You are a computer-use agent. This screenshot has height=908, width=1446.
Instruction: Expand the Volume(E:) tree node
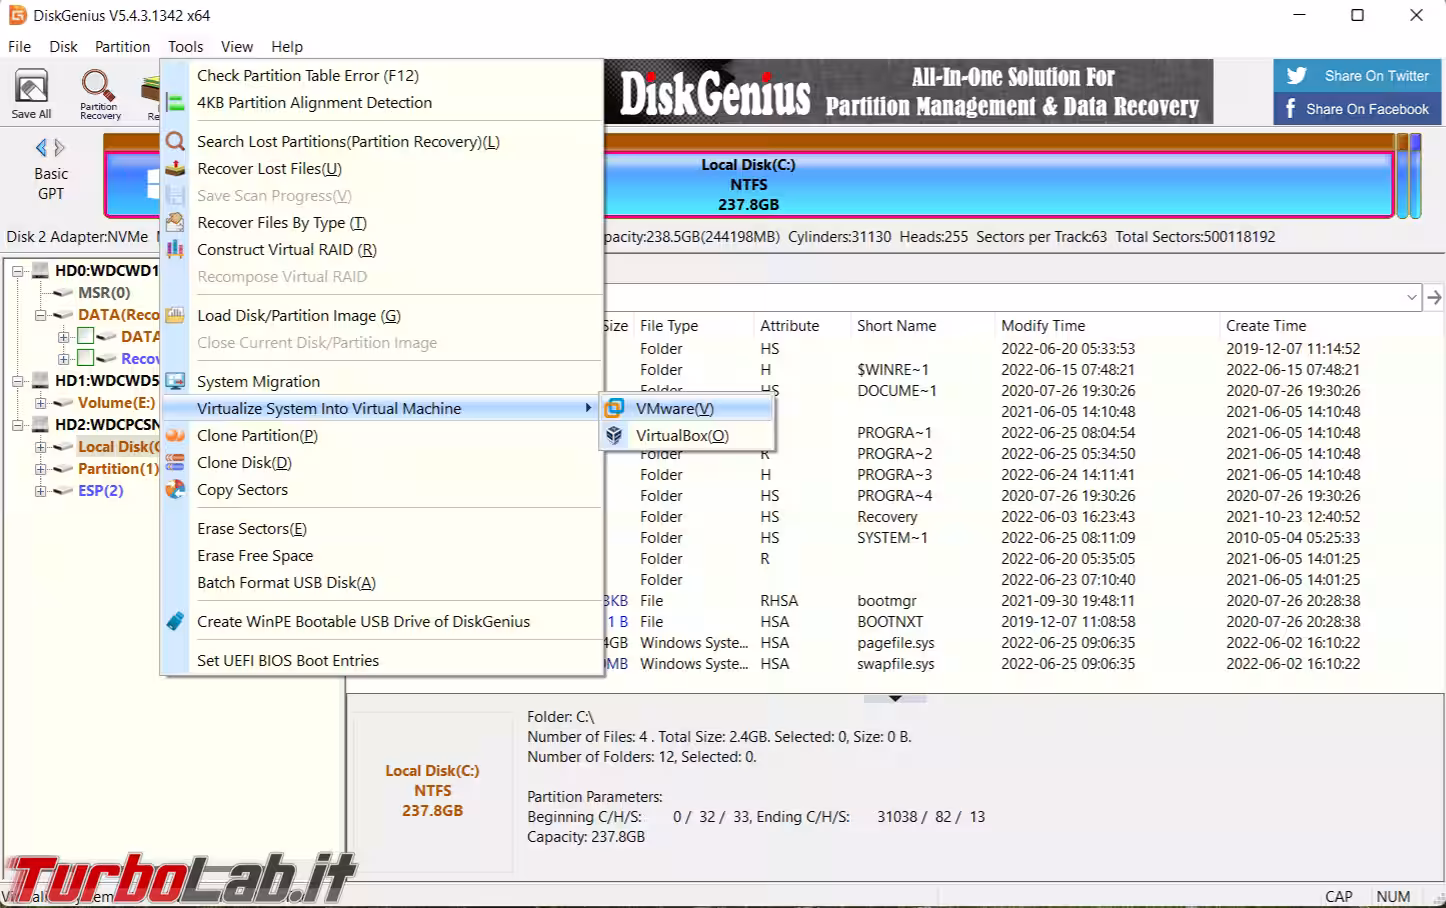(x=41, y=403)
